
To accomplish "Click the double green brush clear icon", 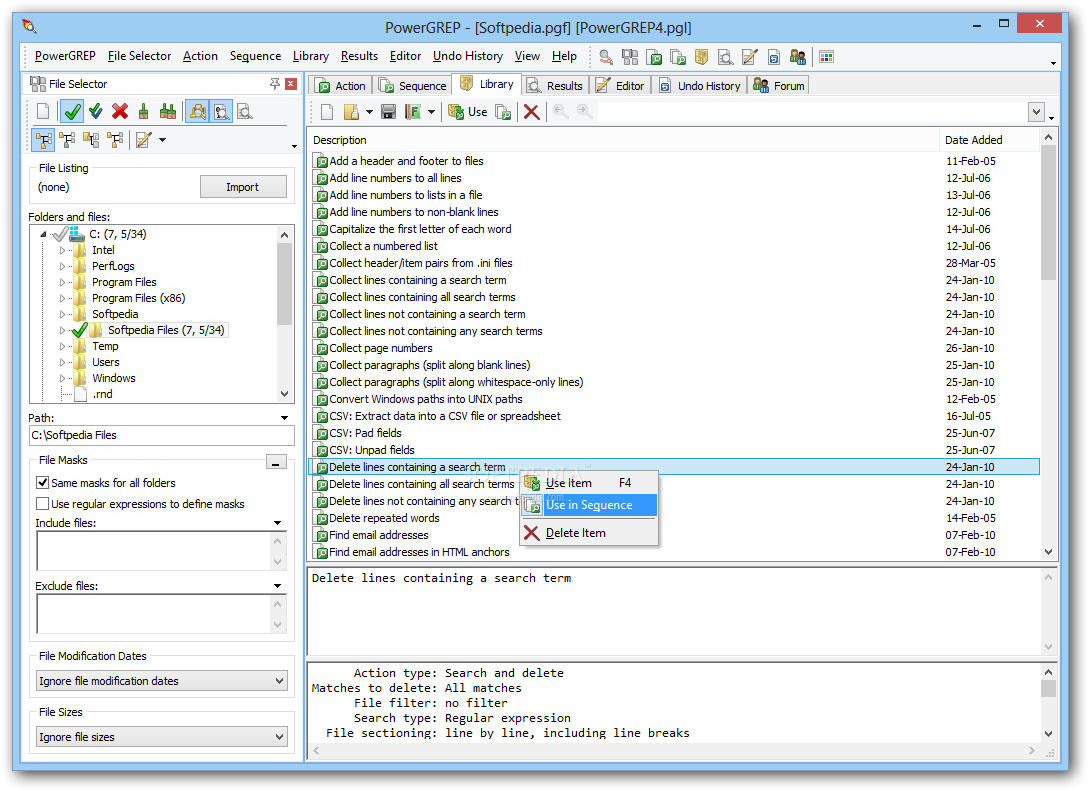I will 167,111.
